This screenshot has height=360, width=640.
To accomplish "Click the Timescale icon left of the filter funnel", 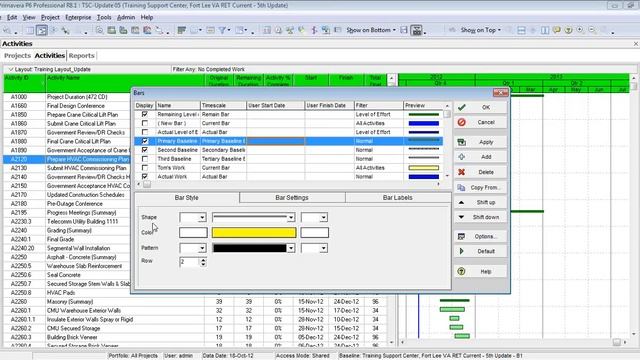I will 210,30.
